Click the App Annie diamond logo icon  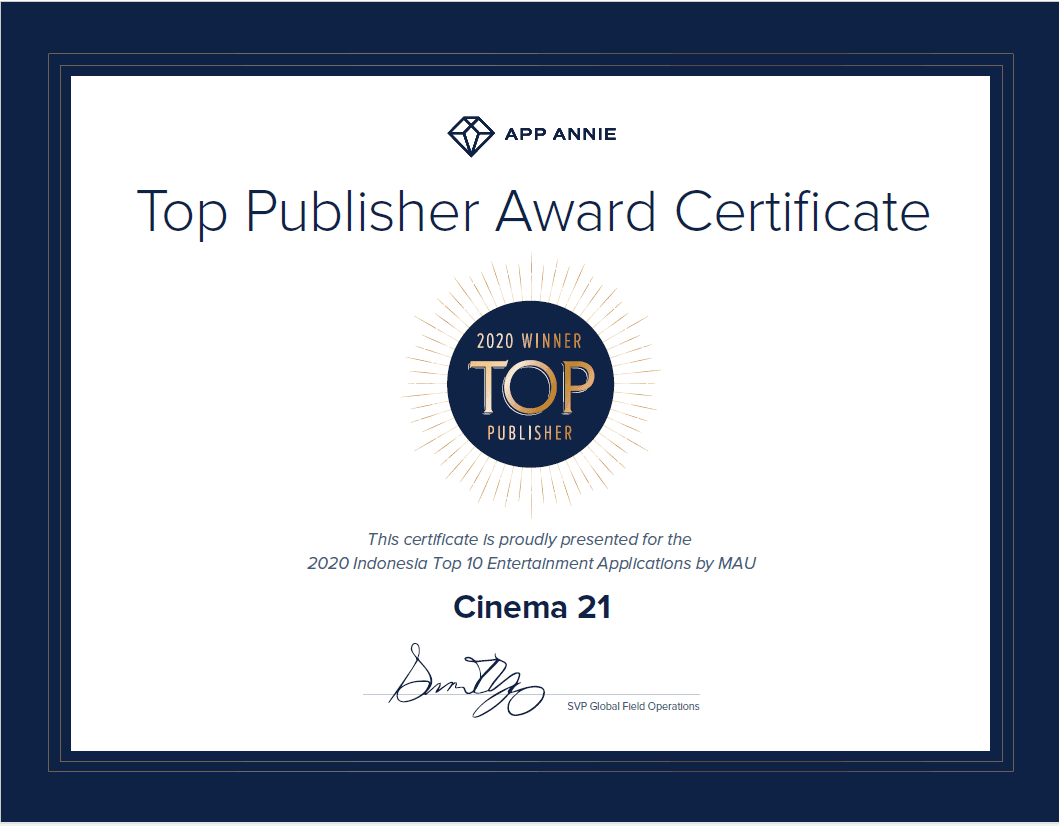470,135
